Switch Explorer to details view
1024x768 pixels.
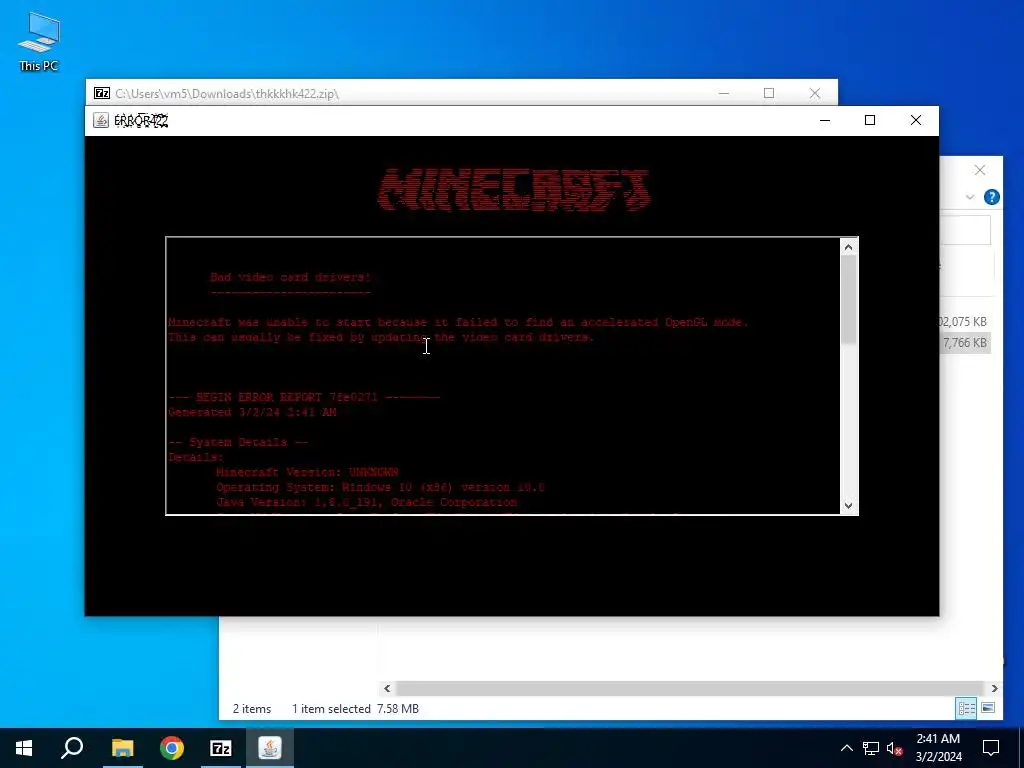point(967,708)
